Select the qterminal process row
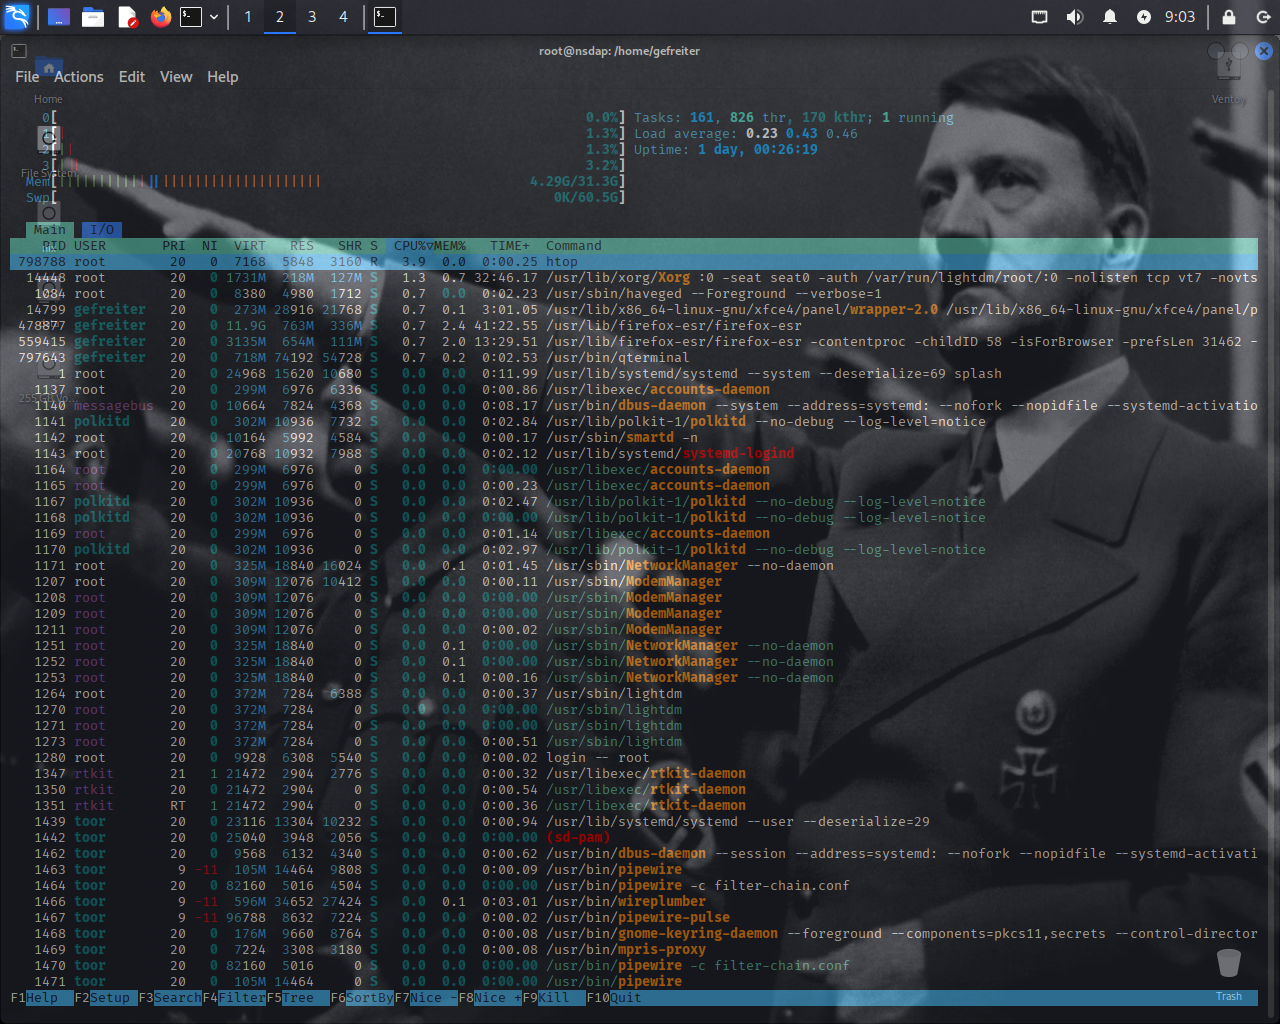1280x1024 pixels. click(x=634, y=358)
